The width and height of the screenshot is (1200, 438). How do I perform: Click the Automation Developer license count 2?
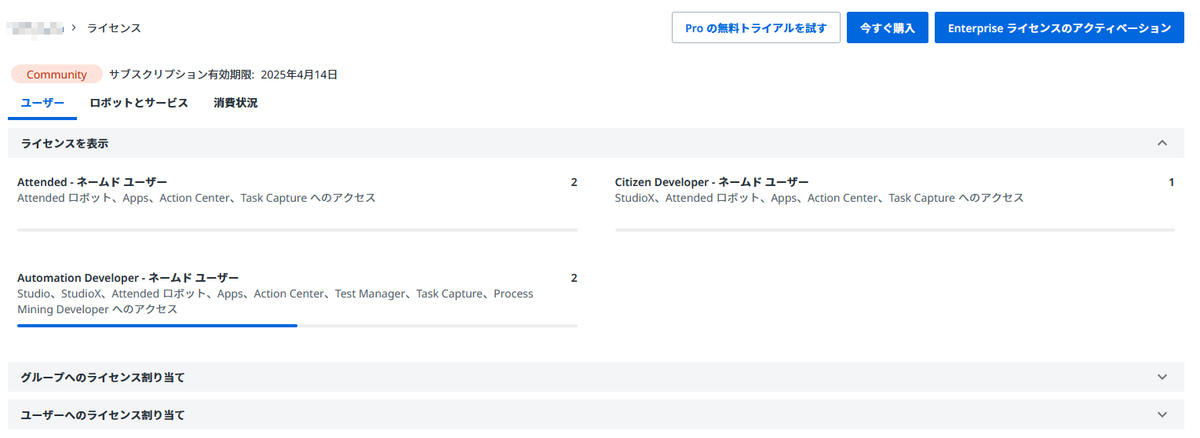(x=574, y=278)
